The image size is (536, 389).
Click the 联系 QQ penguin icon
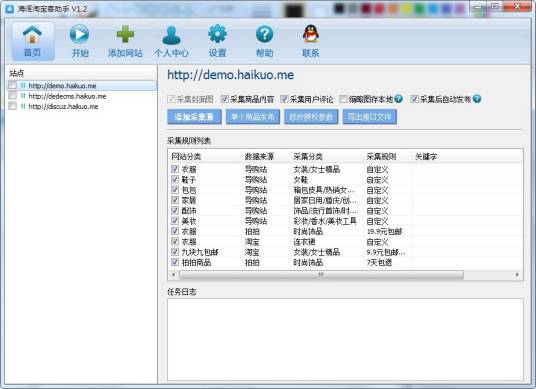[x=311, y=34]
